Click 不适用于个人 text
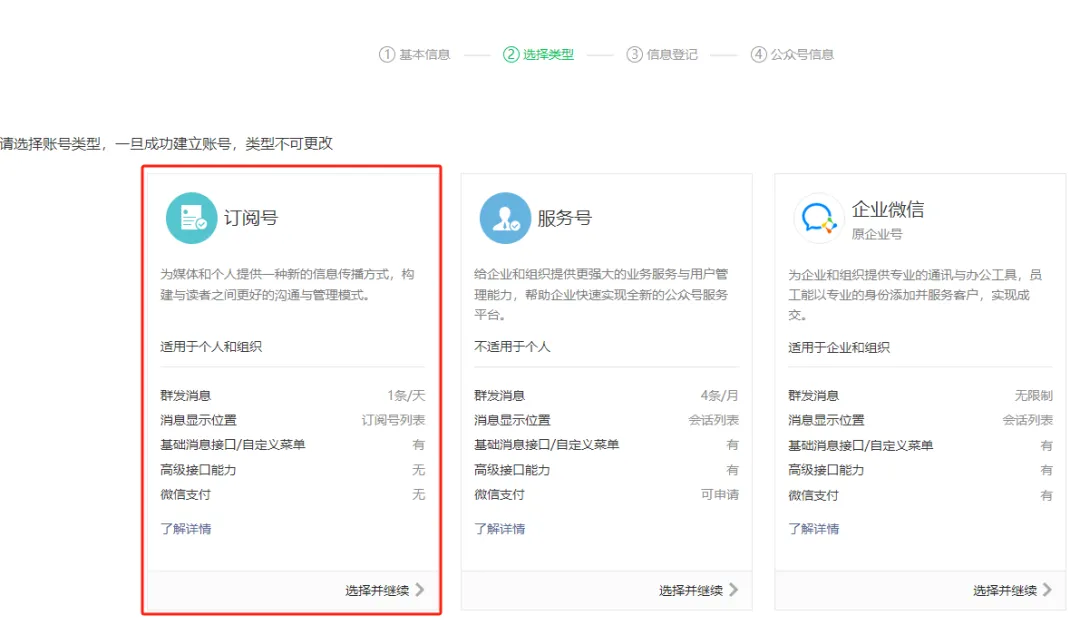The image size is (1080, 625). pos(512,347)
